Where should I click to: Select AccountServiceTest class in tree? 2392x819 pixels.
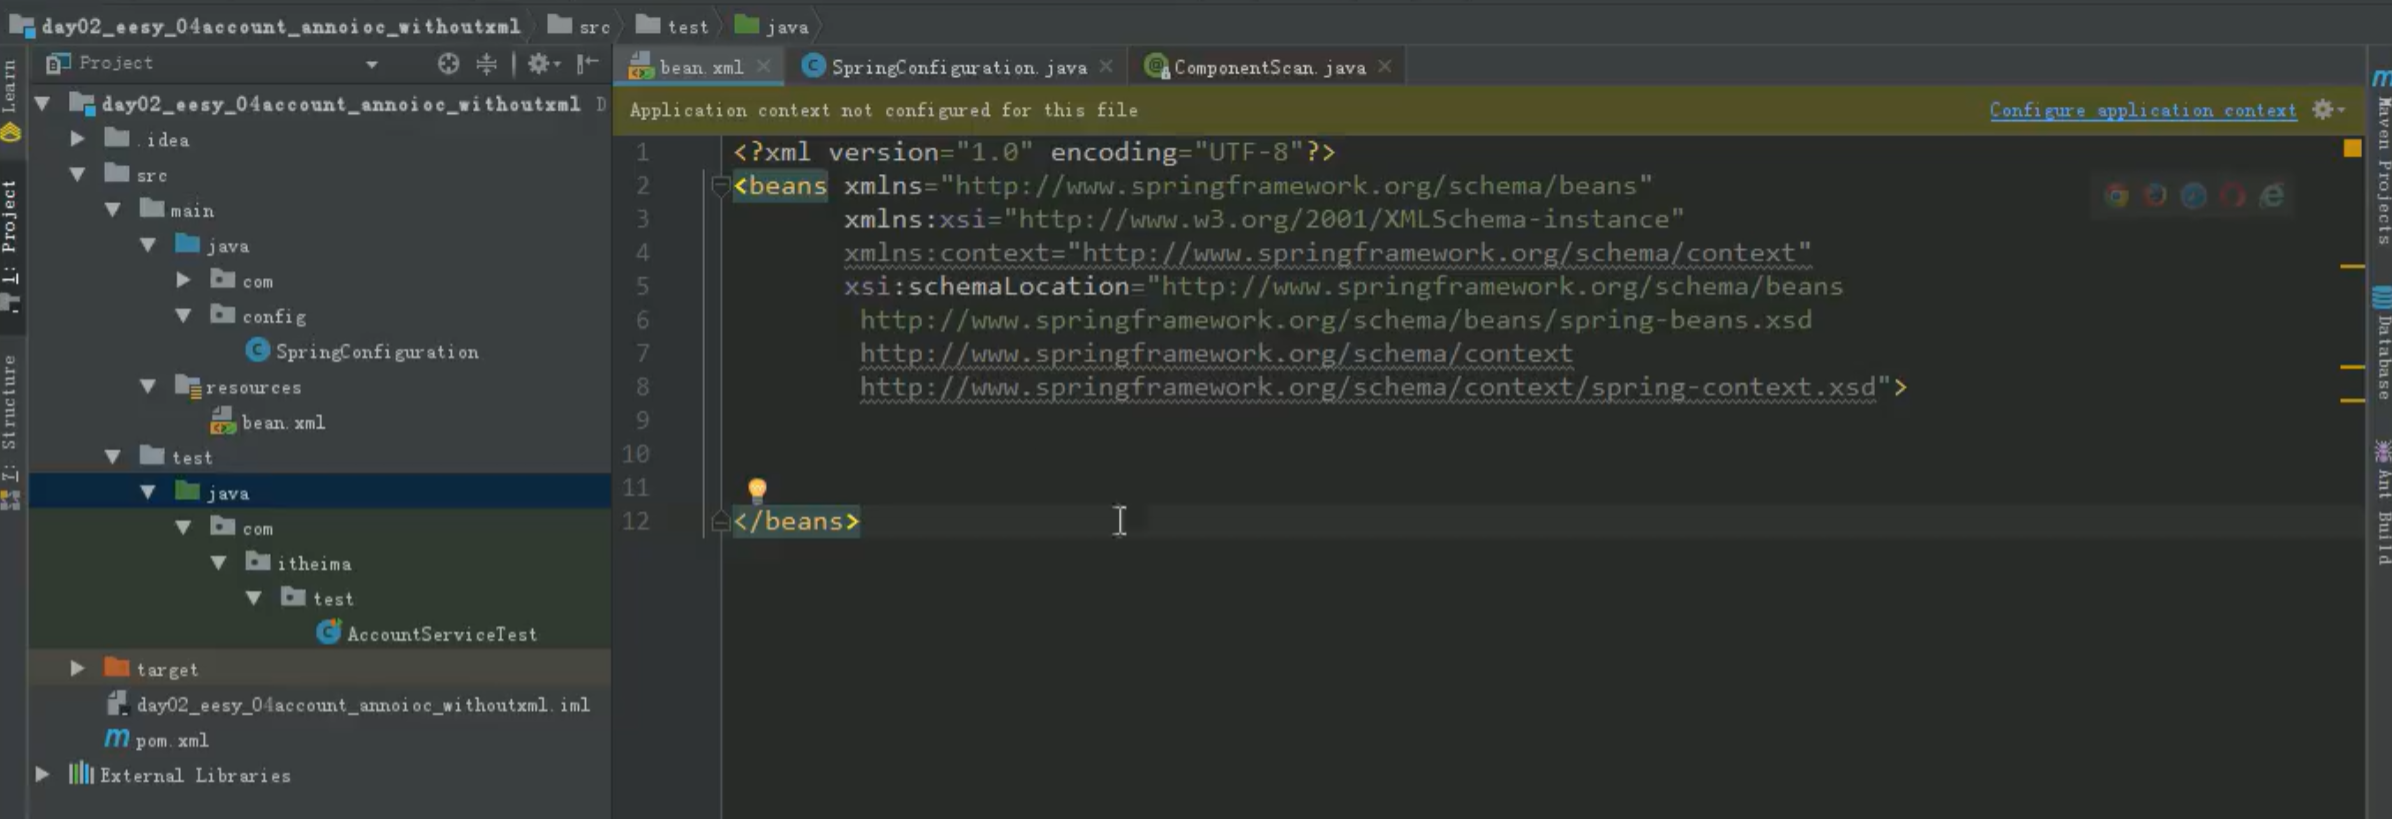click(427, 634)
